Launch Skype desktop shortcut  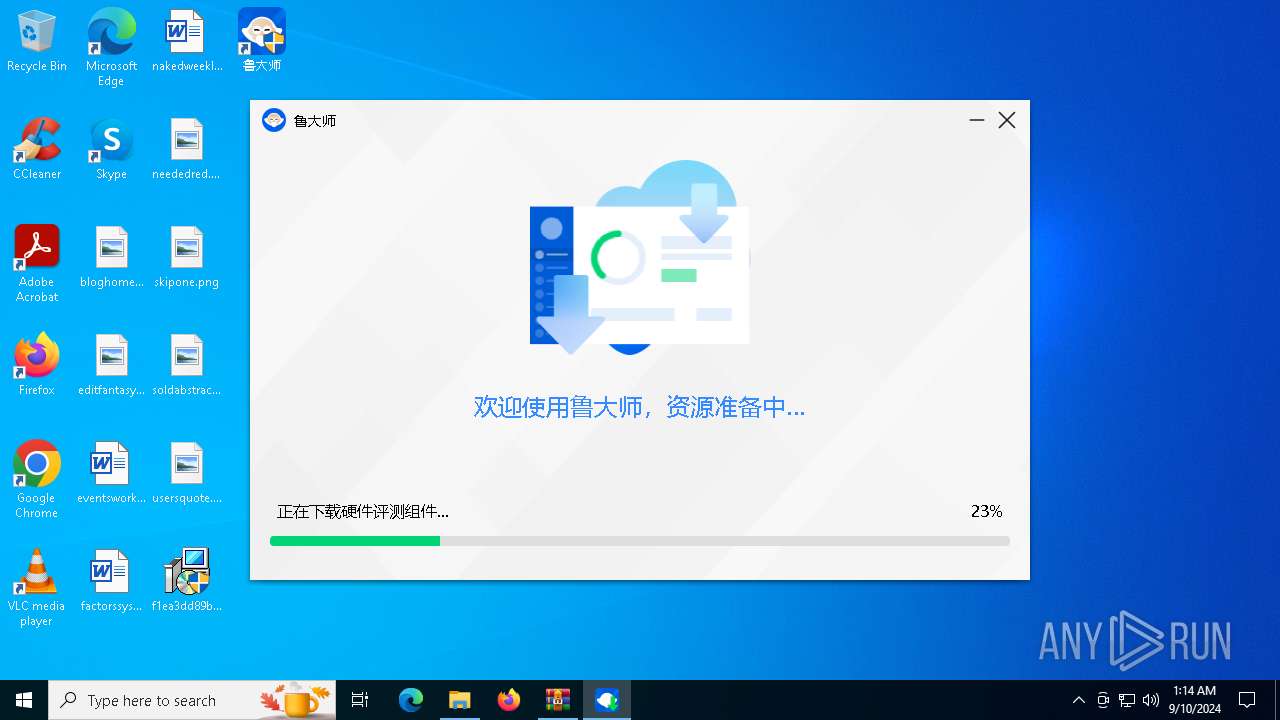[111, 150]
